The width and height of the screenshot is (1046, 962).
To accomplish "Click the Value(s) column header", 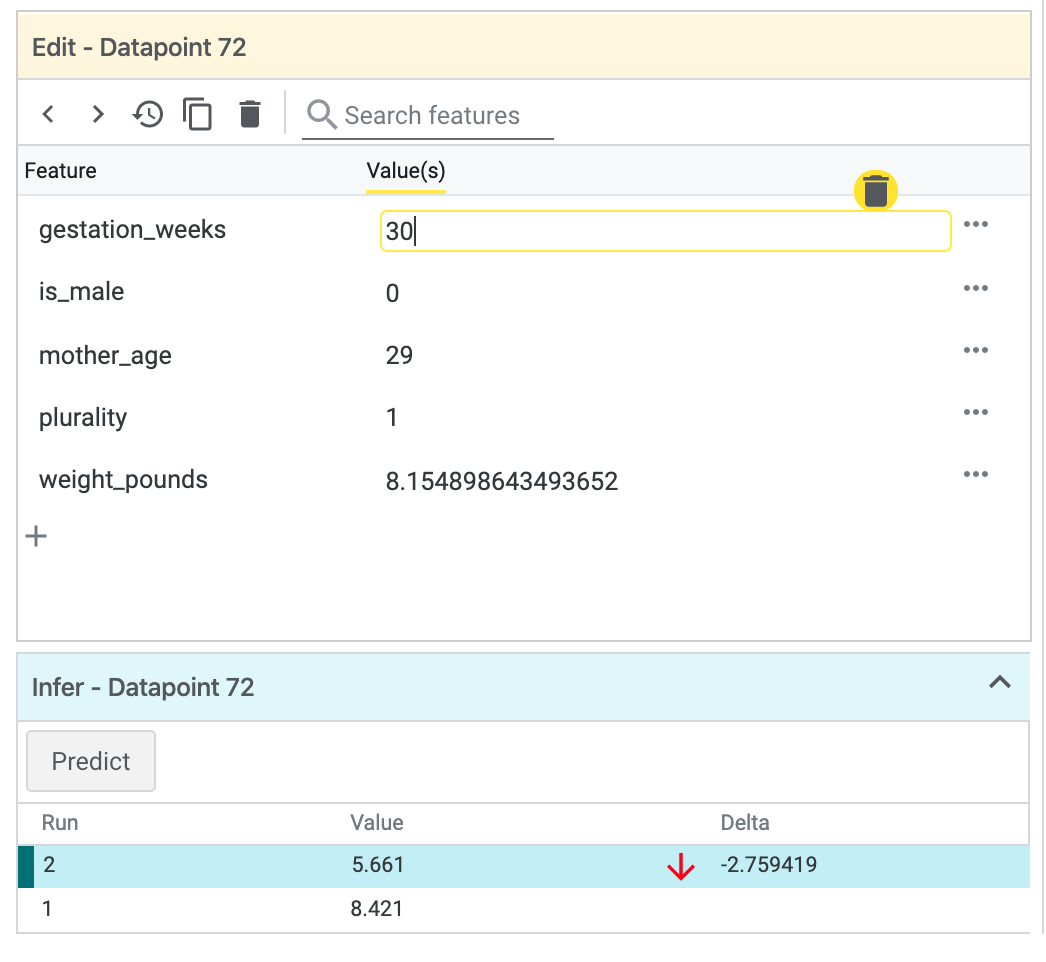I will [406, 171].
